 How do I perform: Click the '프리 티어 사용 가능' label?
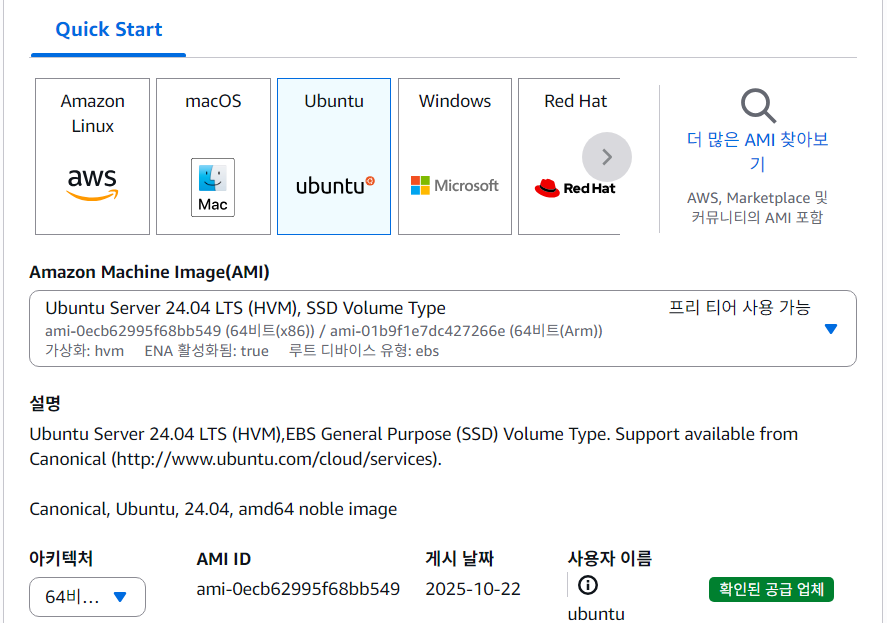(x=739, y=307)
